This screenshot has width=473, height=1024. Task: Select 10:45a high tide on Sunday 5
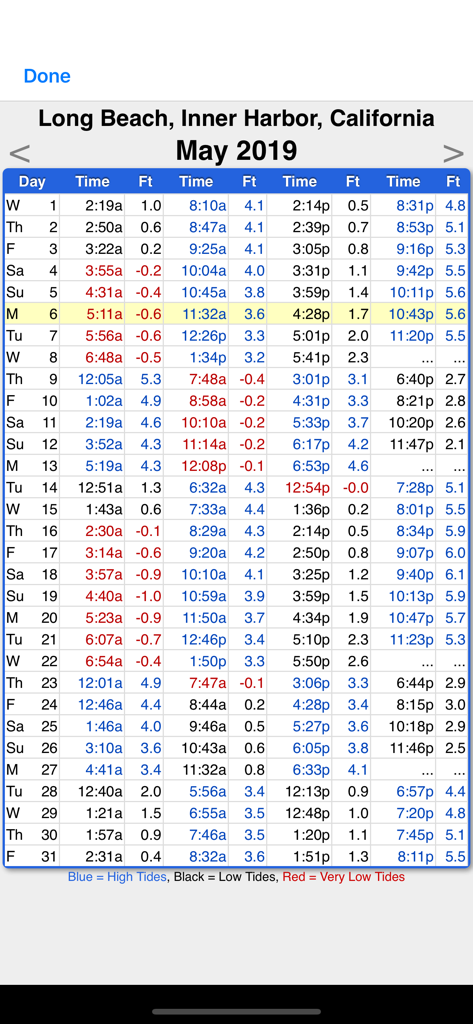point(204,292)
